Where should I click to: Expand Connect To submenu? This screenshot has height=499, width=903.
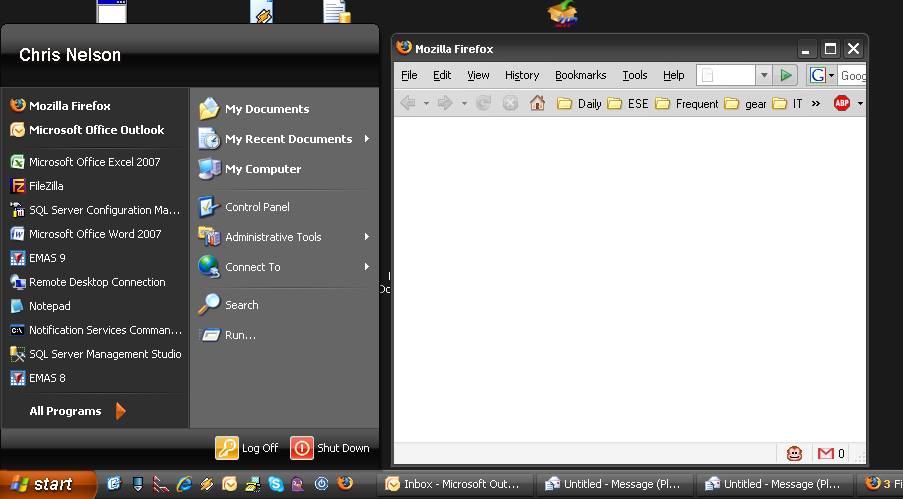point(284,267)
